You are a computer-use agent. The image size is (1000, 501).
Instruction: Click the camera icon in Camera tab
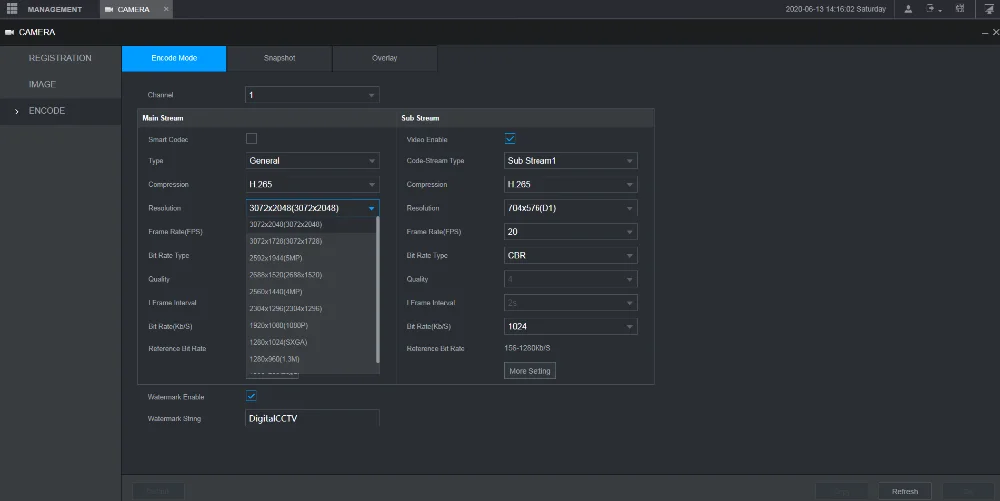tap(109, 9)
